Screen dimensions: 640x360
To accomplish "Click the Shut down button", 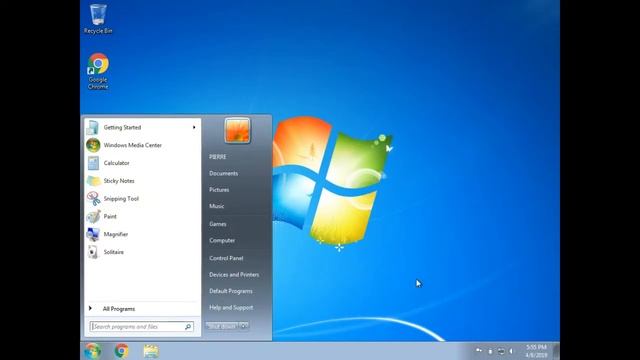I will tap(222, 326).
